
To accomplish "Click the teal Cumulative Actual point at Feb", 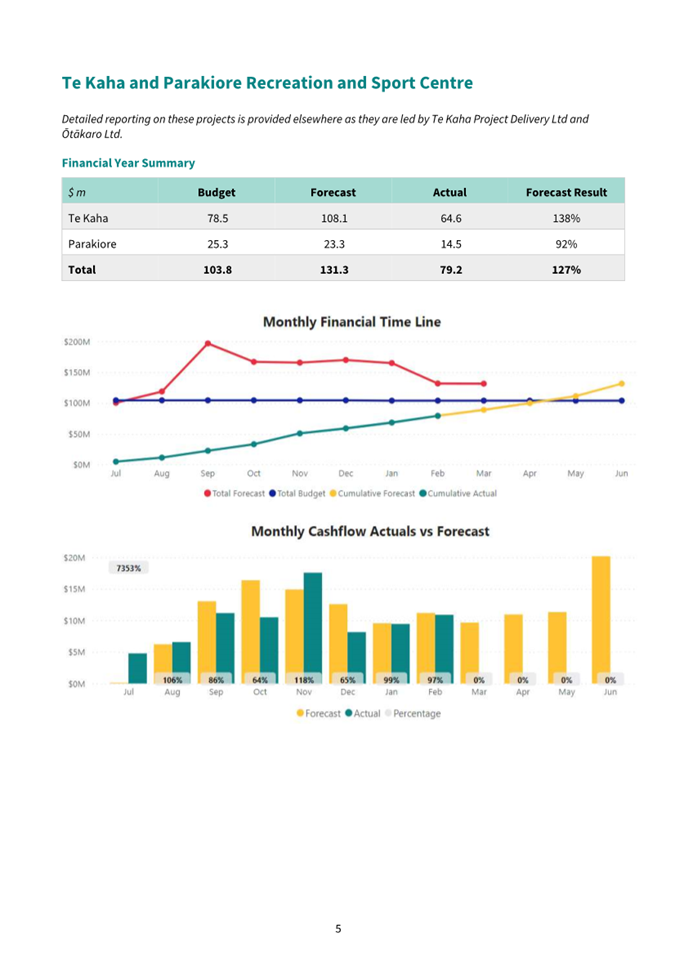I will coord(437,416).
